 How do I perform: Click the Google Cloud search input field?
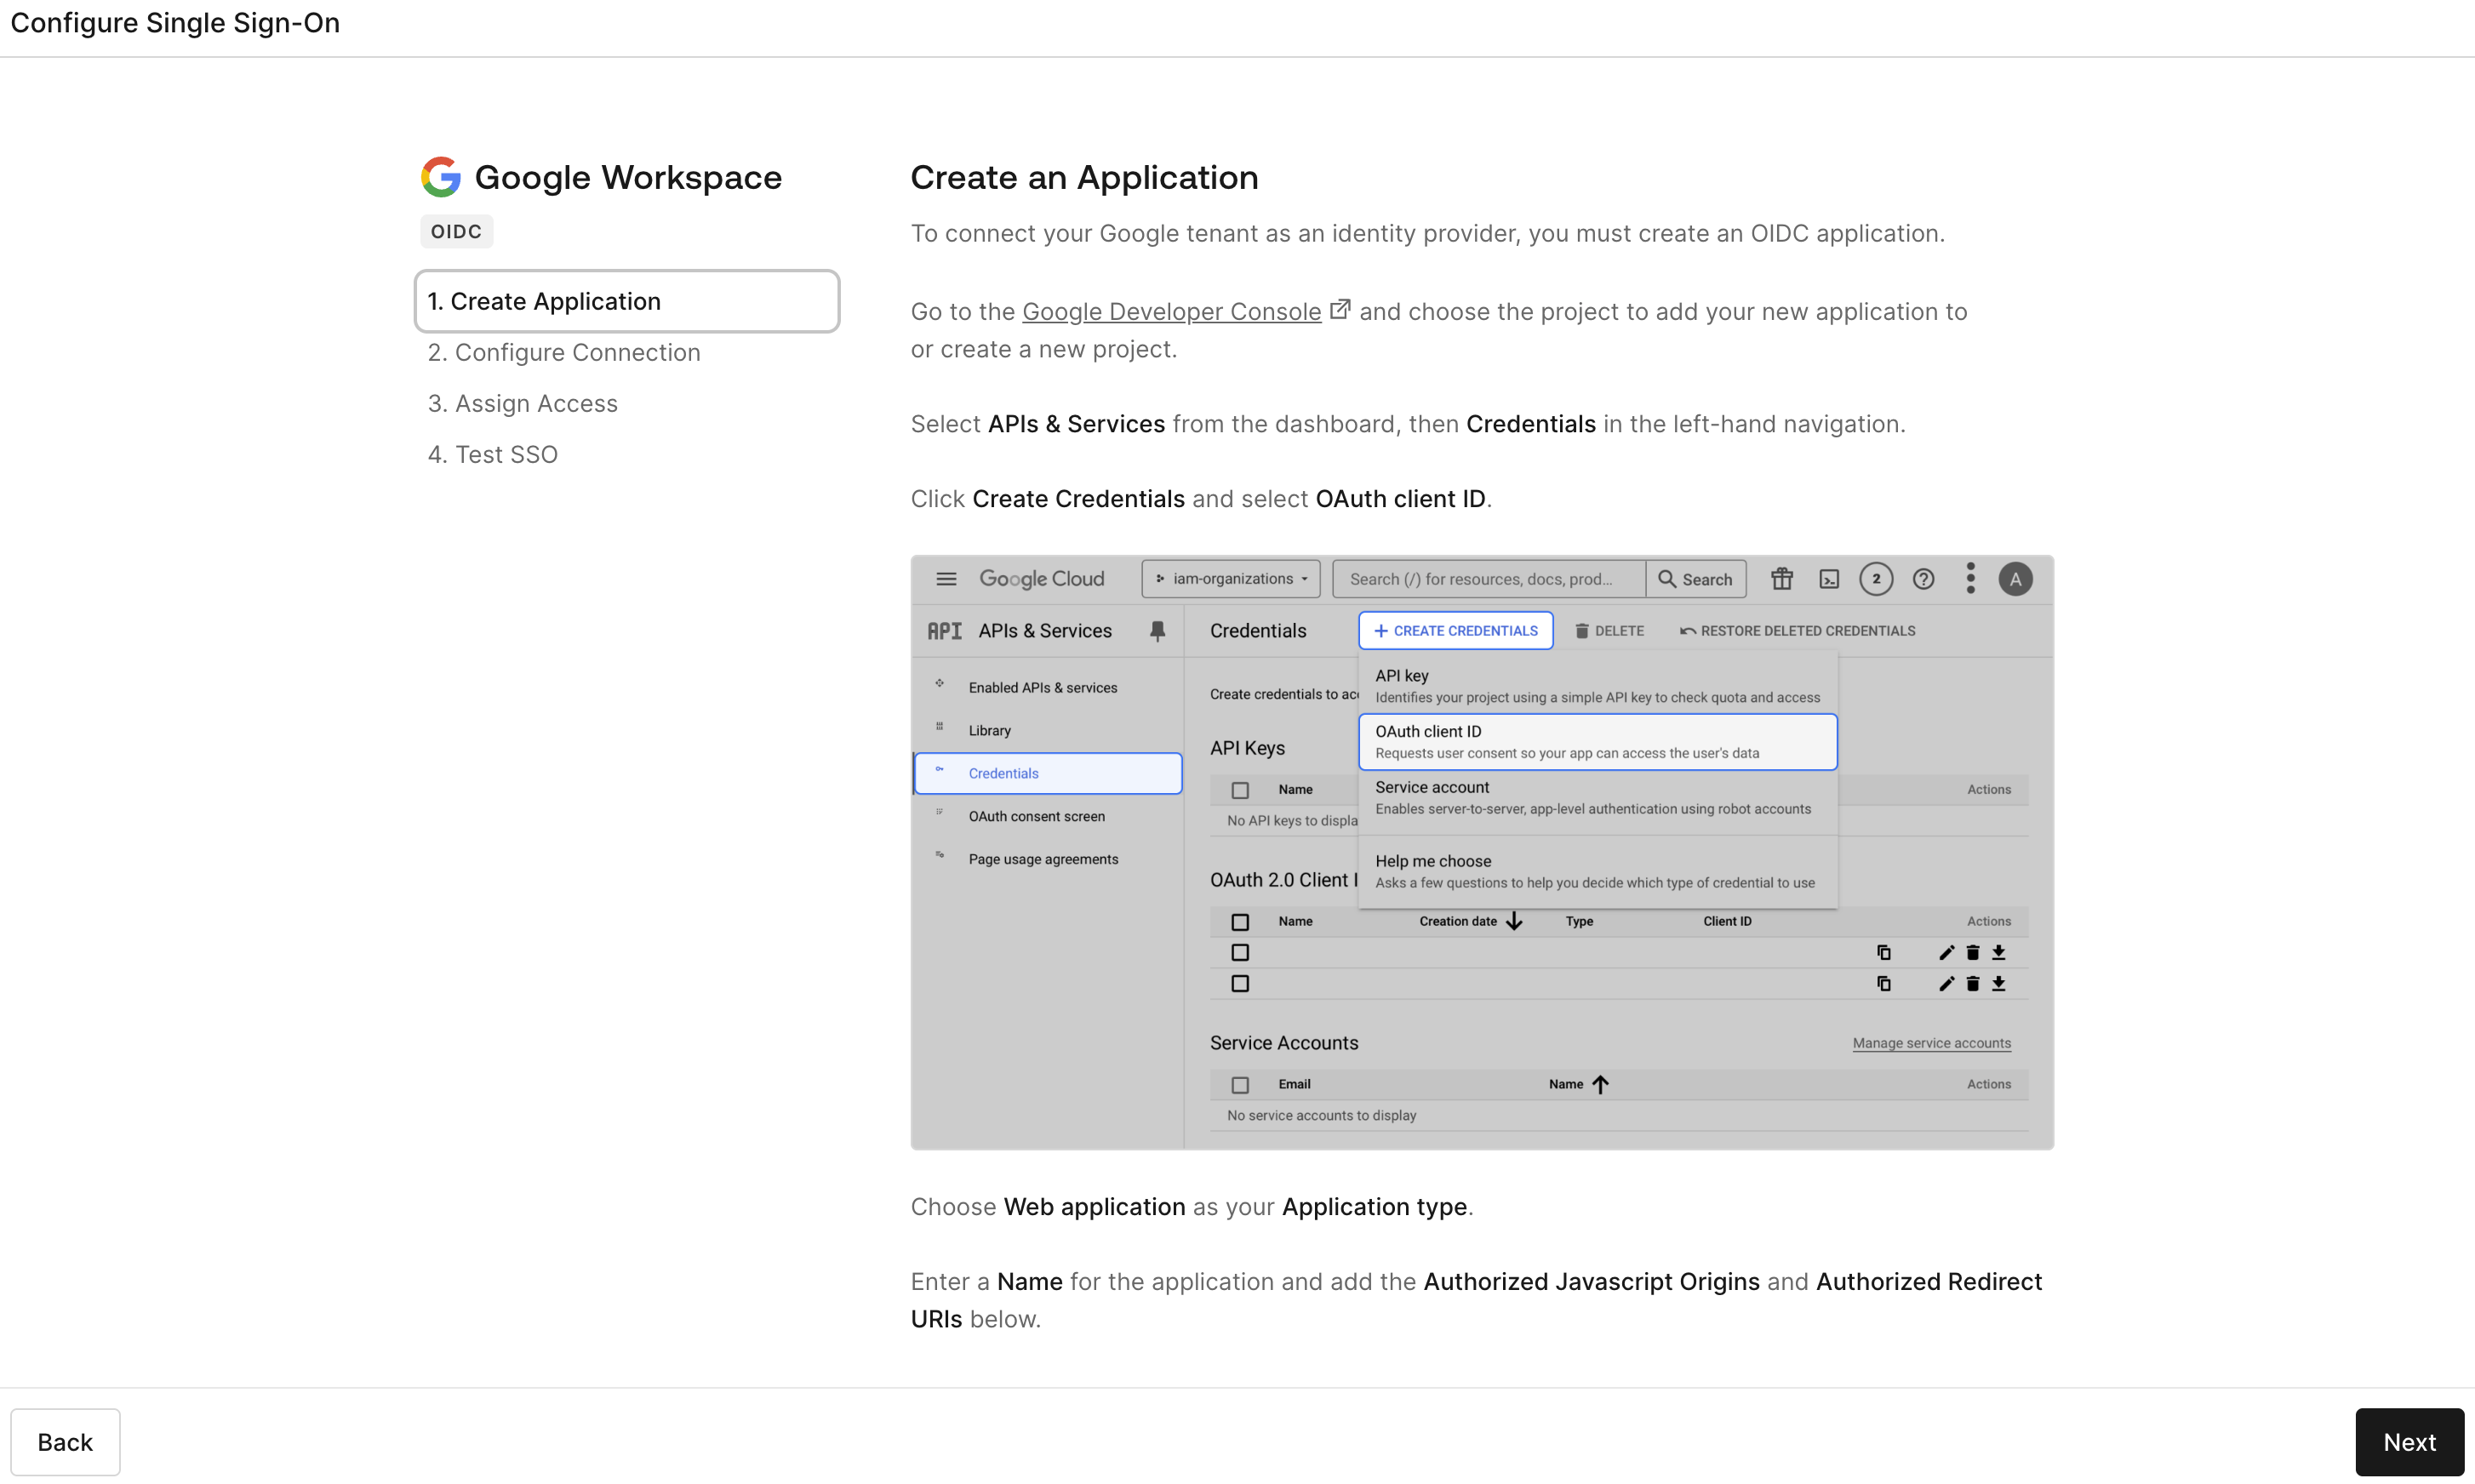pyautogui.click(x=1489, y=579)
